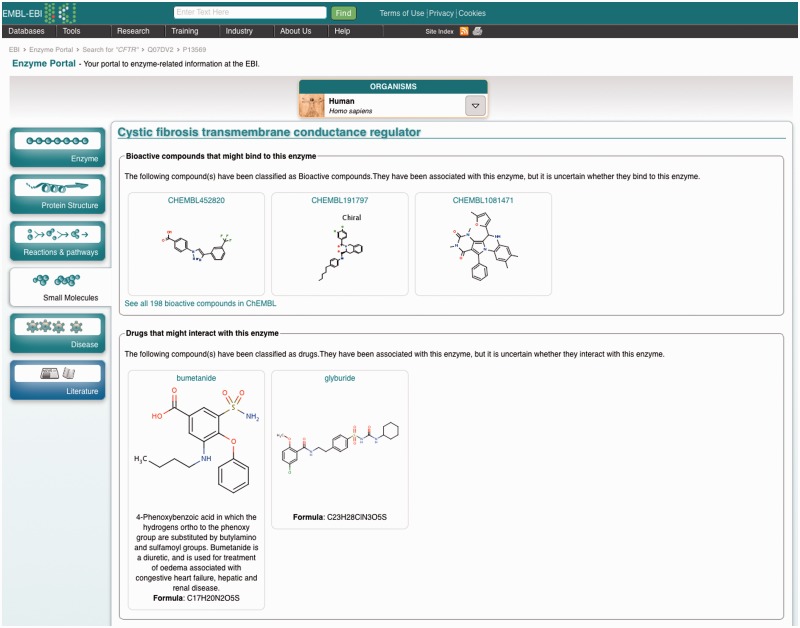Select the Protein Structure sidebar icon
This screenshot has width=800, height=628.
57,193
